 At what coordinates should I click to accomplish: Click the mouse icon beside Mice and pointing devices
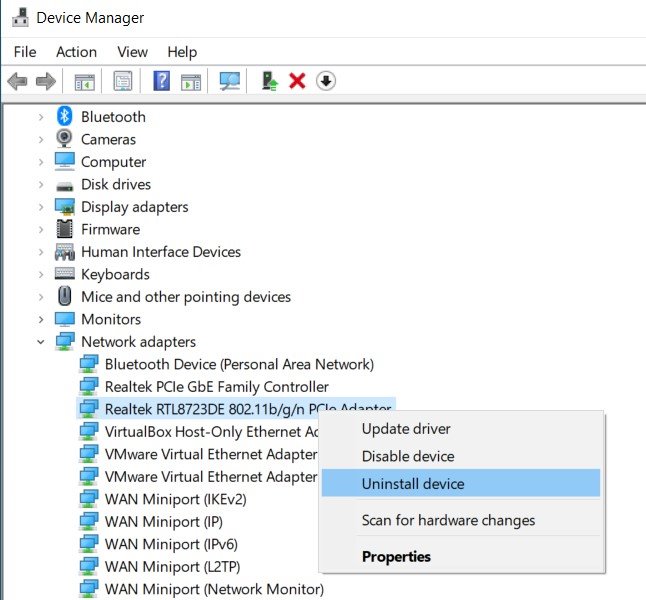click(x=65, y=296)
